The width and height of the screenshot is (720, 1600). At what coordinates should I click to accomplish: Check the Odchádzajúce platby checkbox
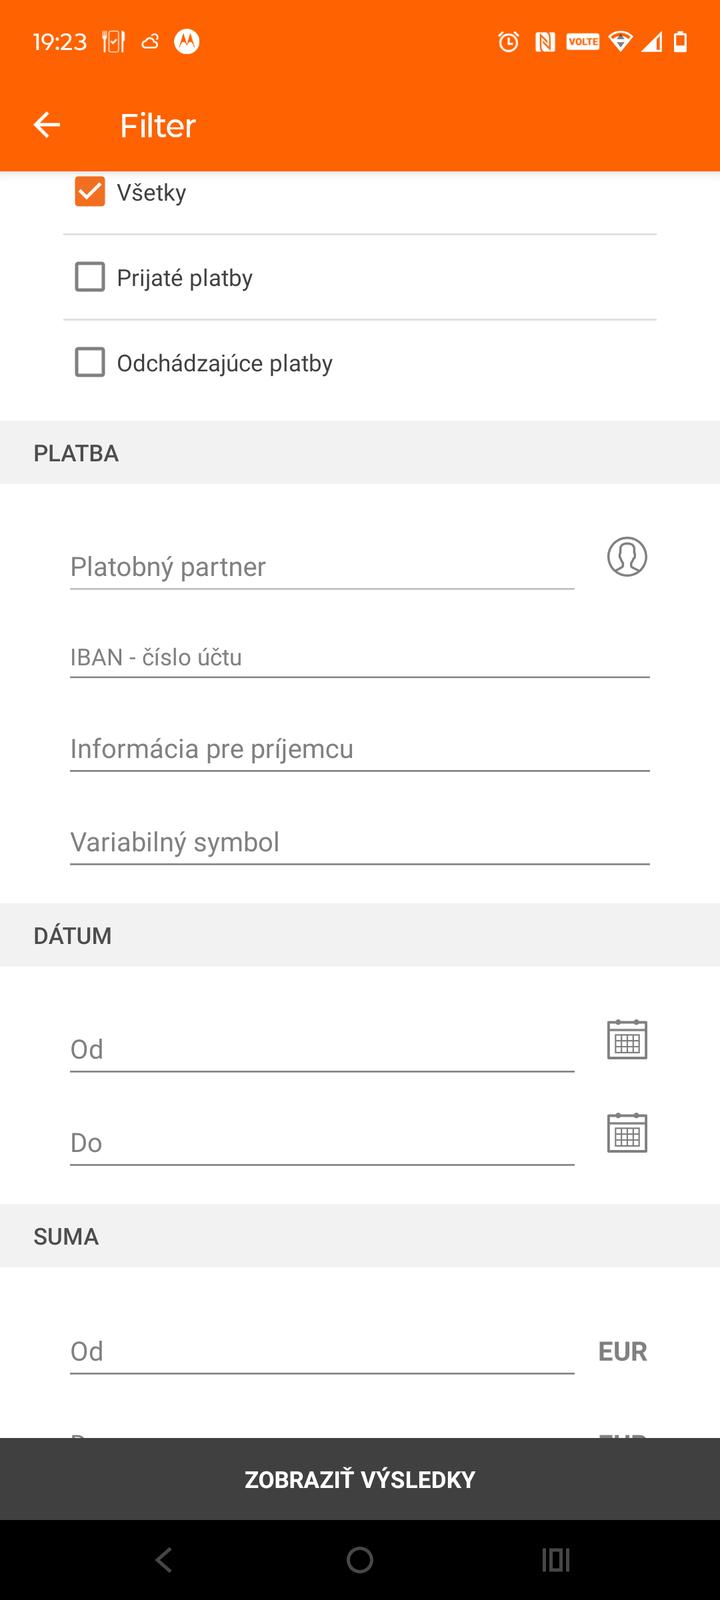point(90,362)
